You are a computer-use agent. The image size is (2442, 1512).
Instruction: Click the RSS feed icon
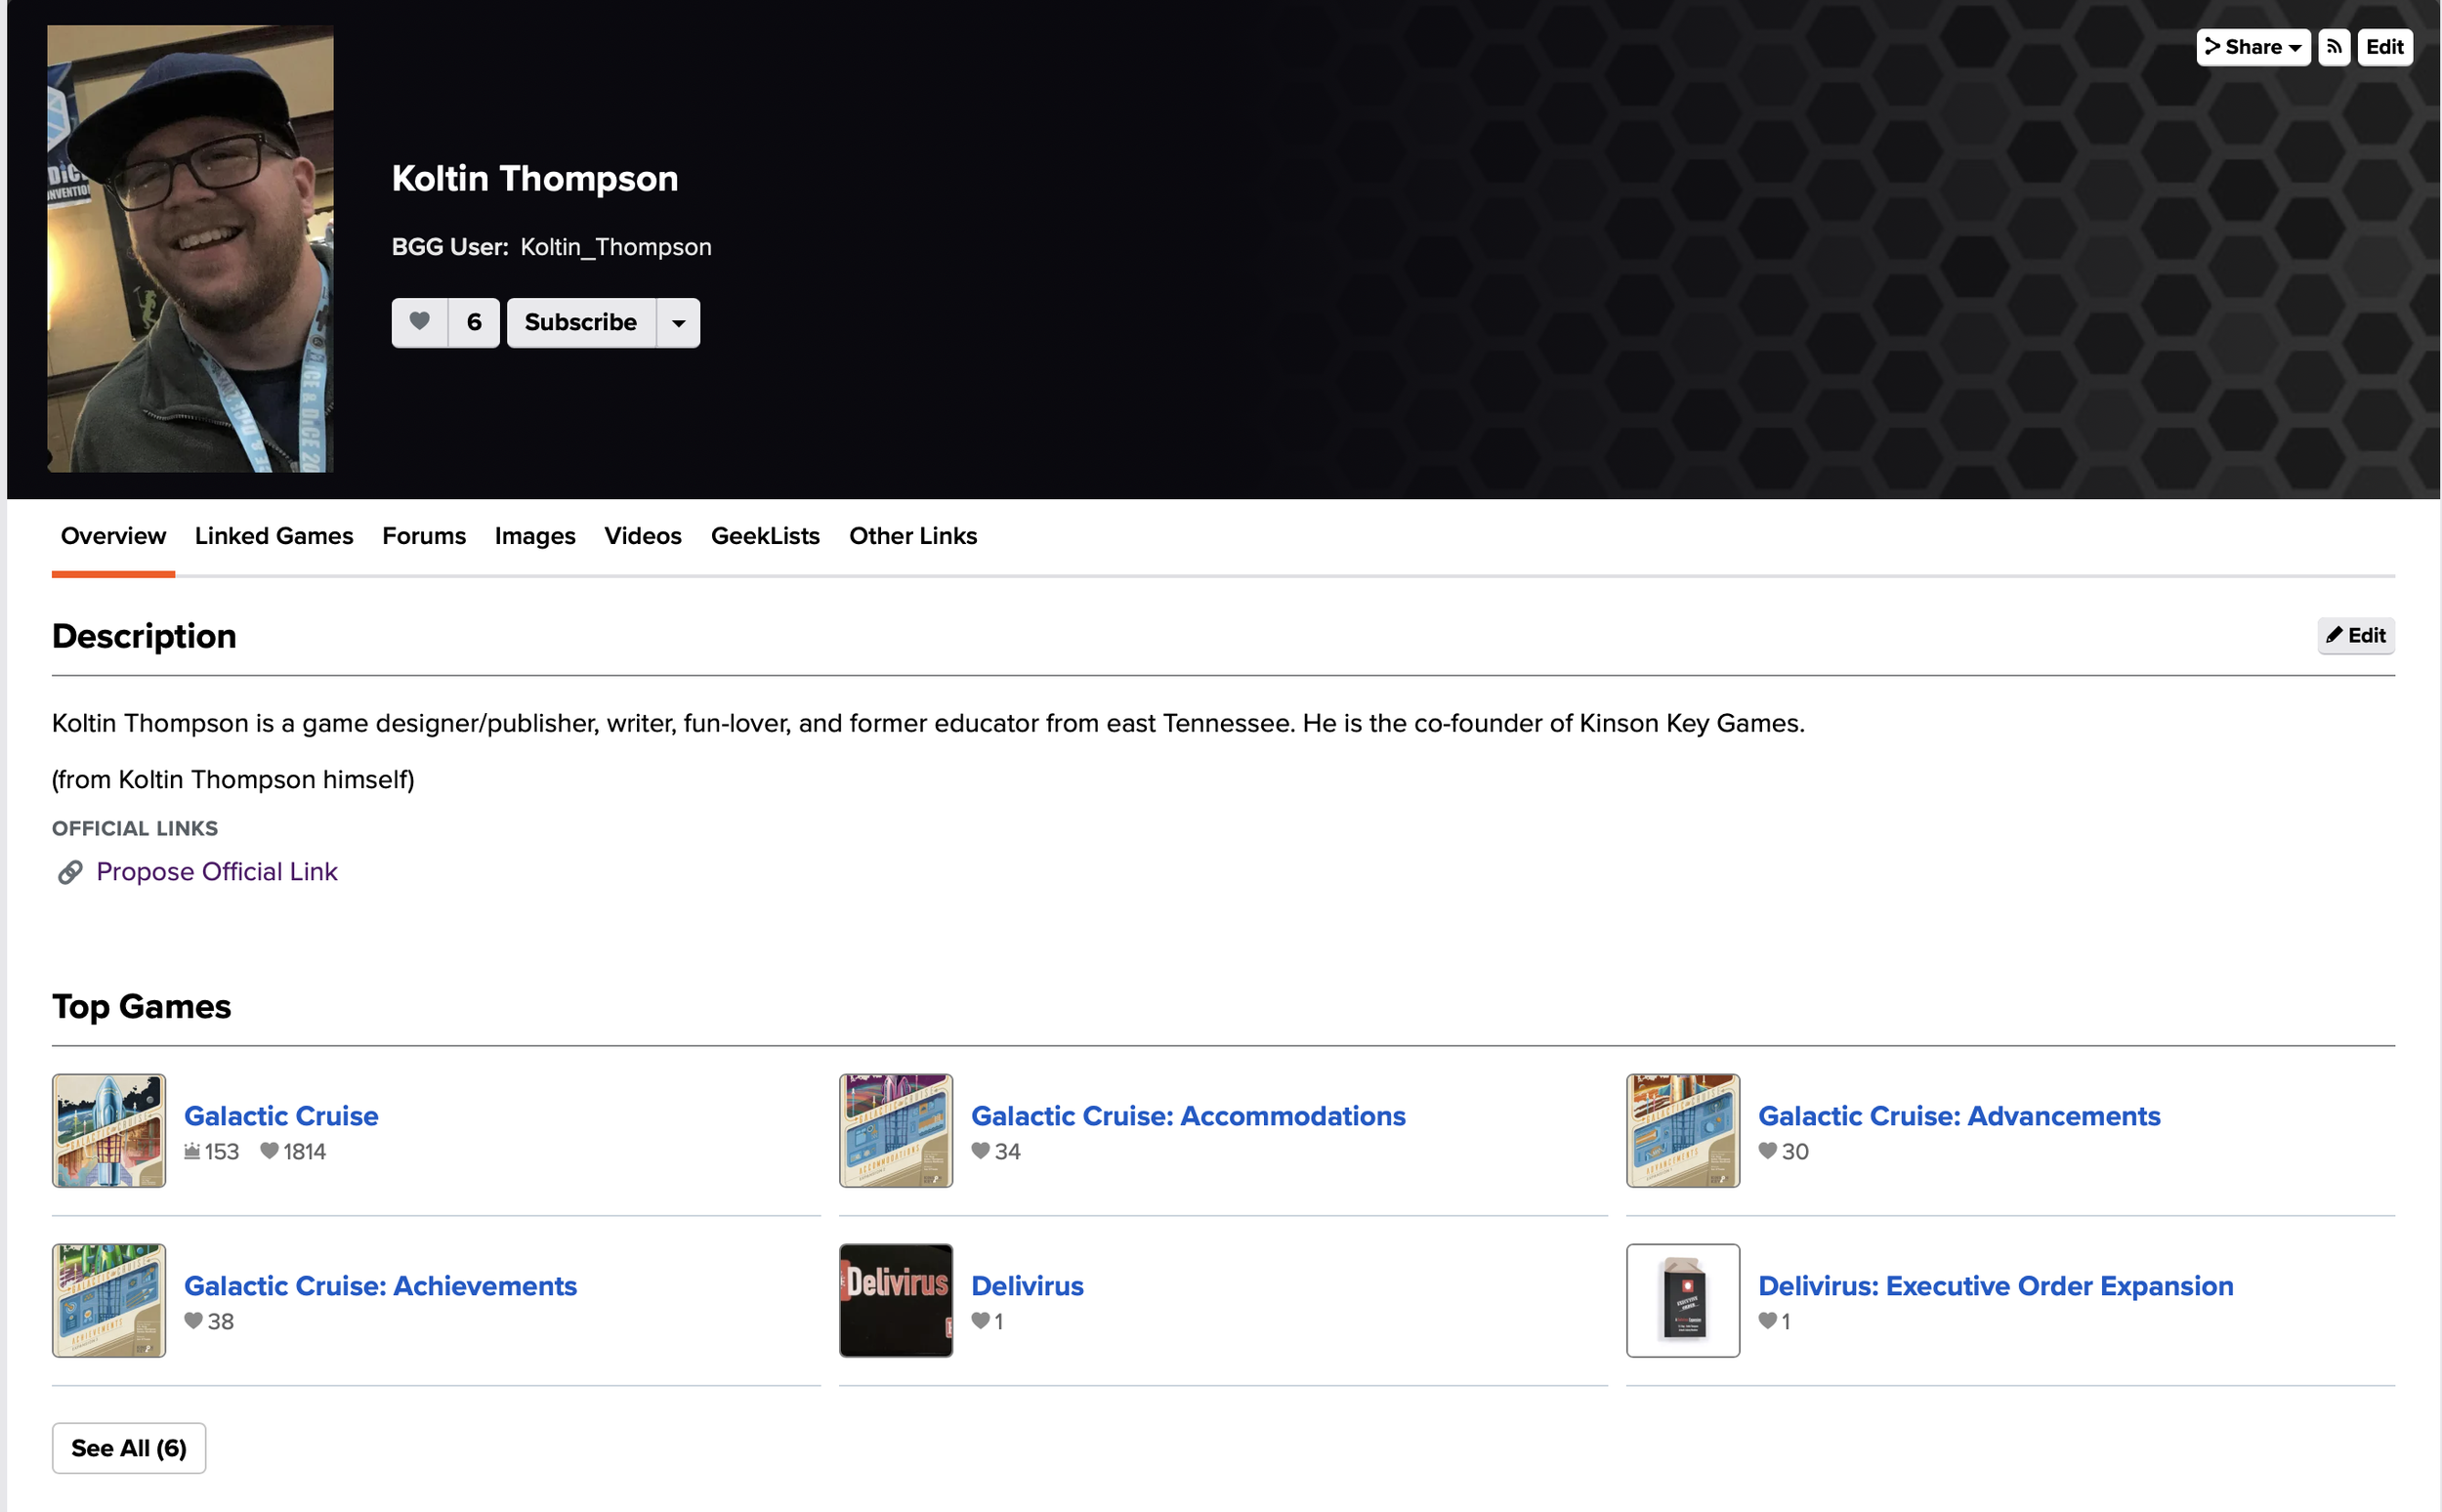[x=2333, y=47]
